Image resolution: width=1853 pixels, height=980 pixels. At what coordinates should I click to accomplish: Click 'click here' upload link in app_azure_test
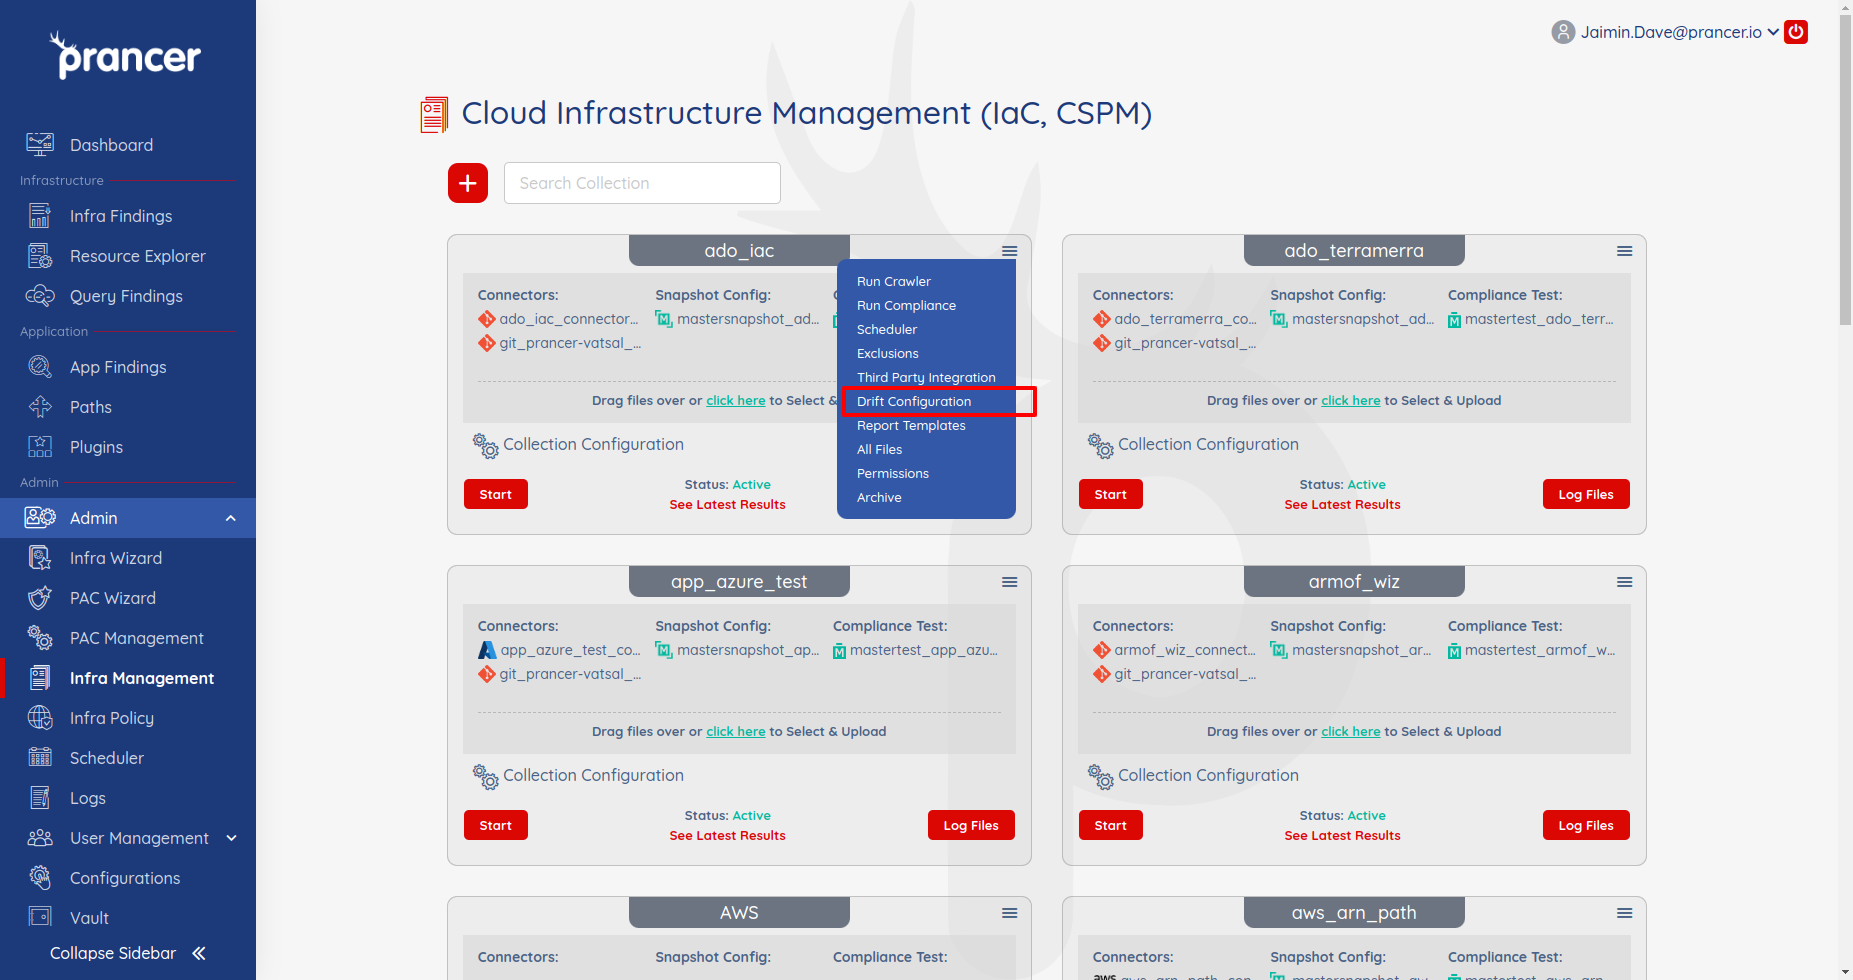(735, 732)
